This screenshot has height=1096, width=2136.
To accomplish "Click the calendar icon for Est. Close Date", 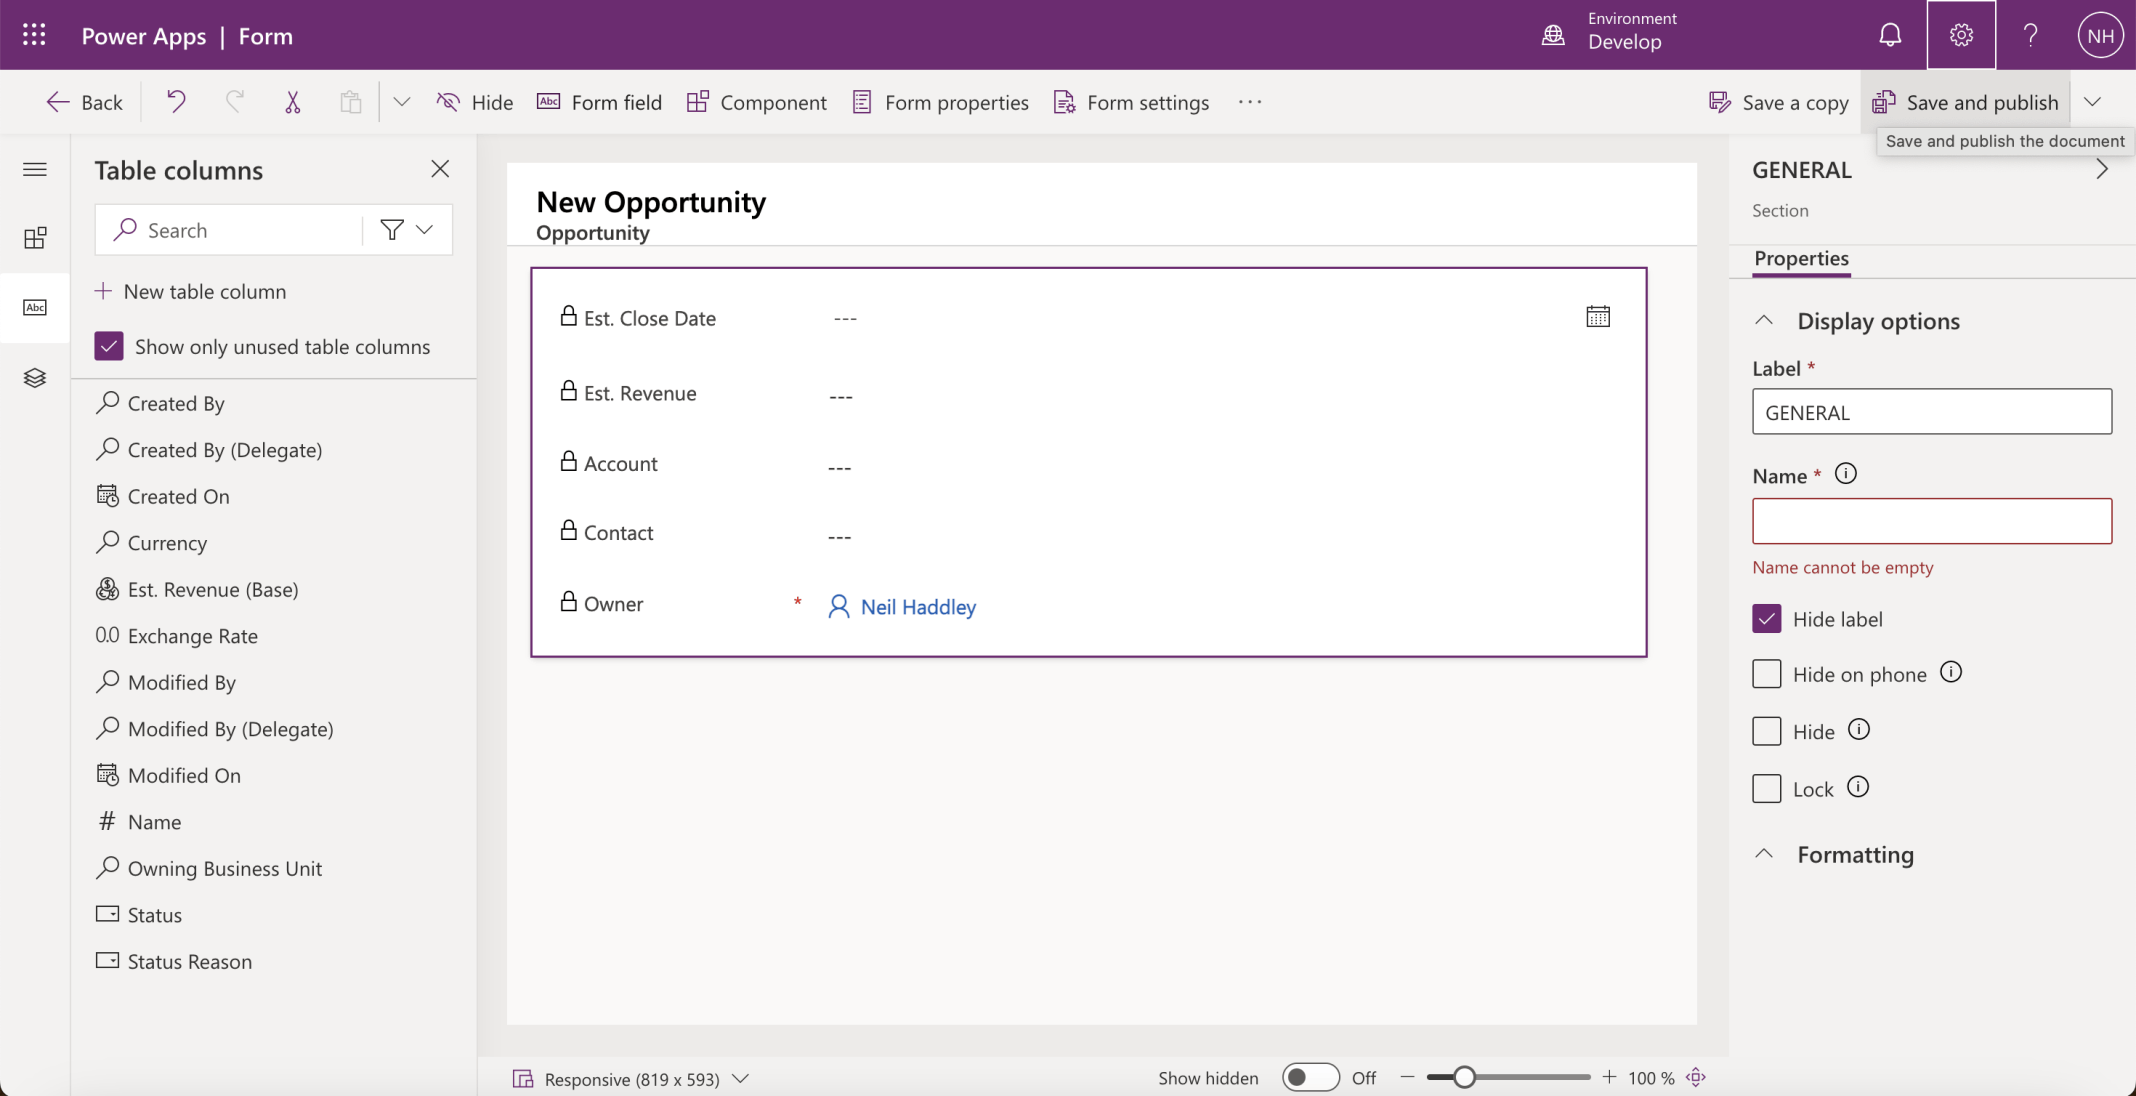I will 1597,317.
